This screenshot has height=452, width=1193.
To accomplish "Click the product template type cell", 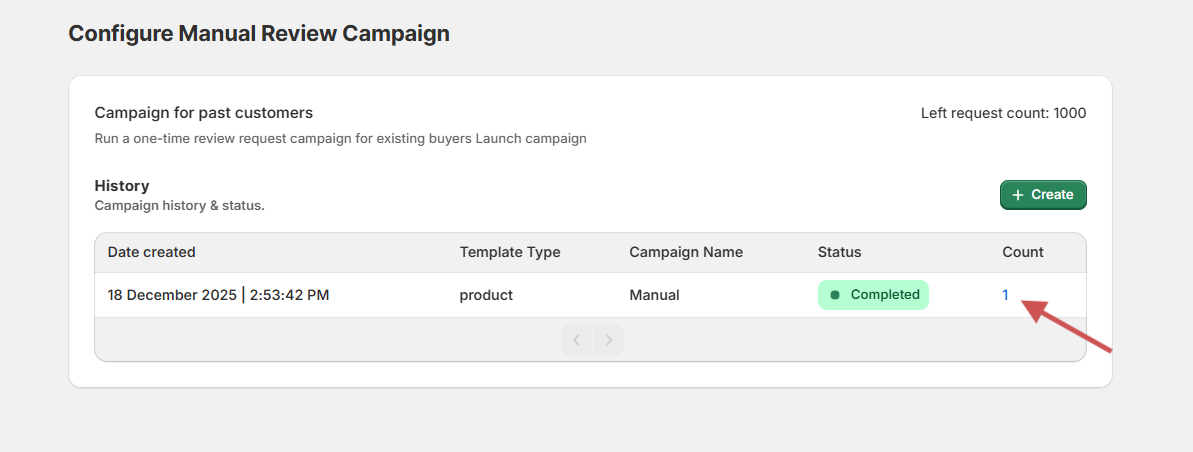I will pos(486,295).
